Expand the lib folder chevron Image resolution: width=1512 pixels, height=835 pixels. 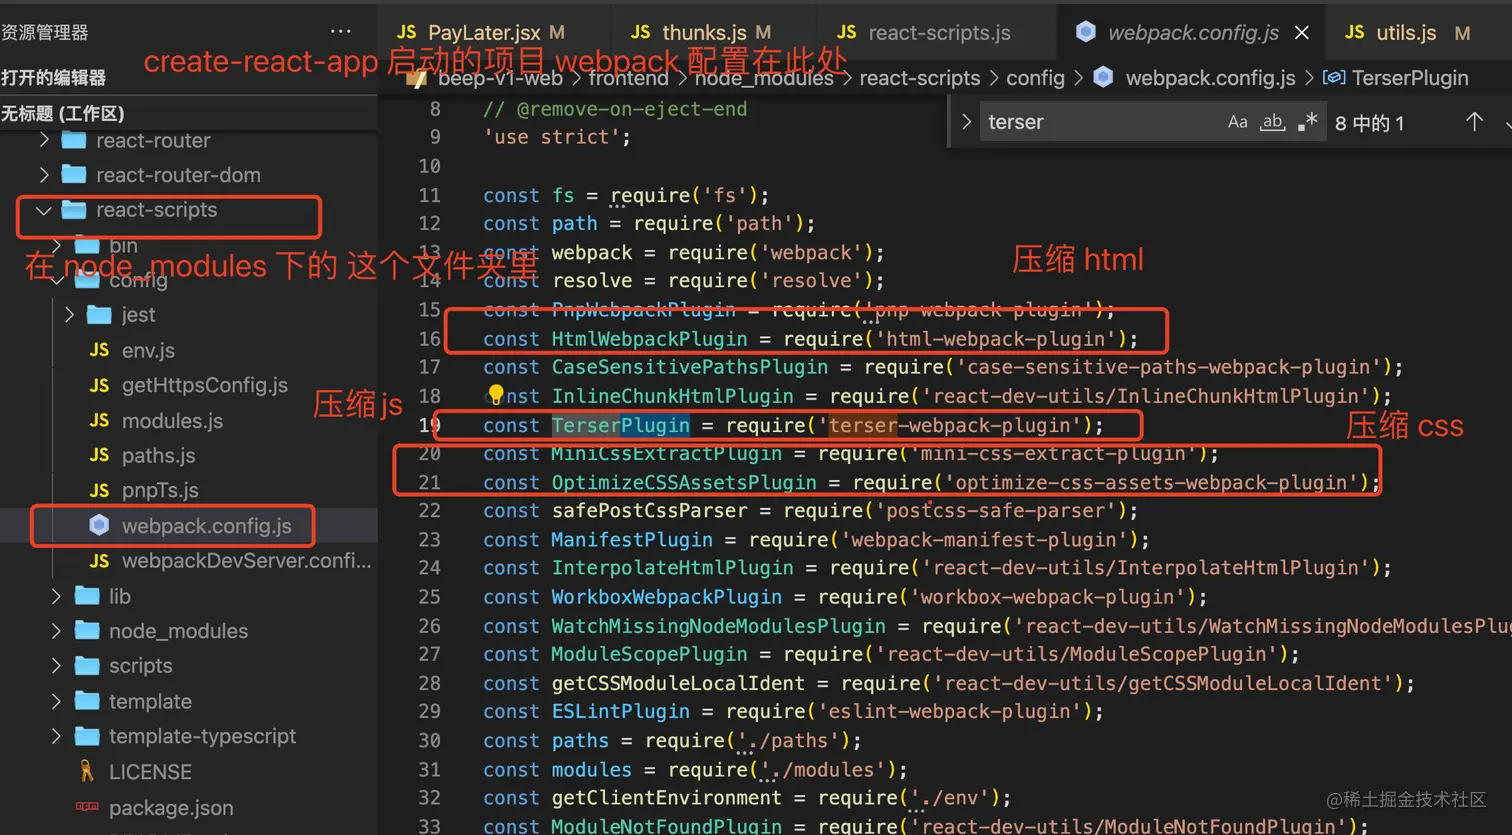click(56, 596)
